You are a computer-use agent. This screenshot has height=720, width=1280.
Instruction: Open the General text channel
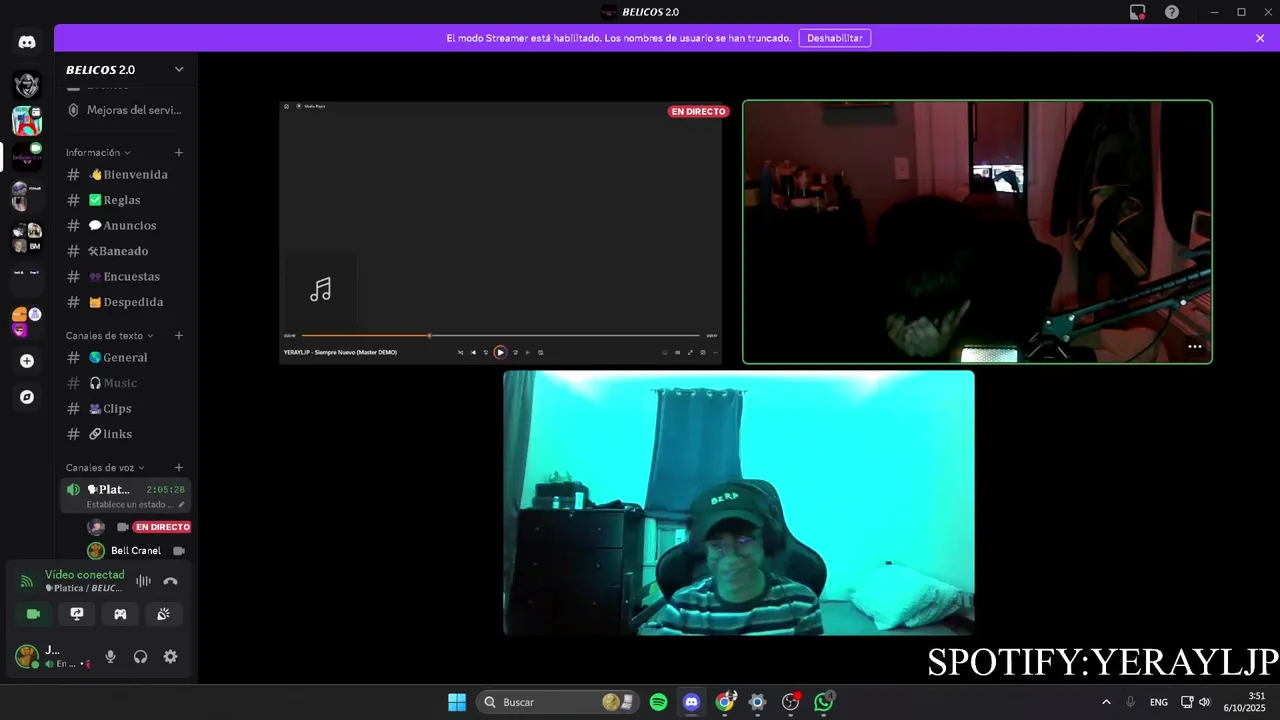click(x=125, y=357)
